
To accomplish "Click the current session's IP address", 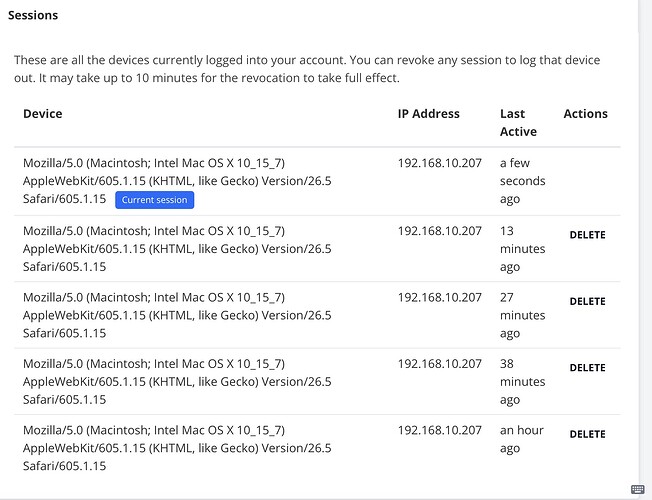I will point(440,163).
